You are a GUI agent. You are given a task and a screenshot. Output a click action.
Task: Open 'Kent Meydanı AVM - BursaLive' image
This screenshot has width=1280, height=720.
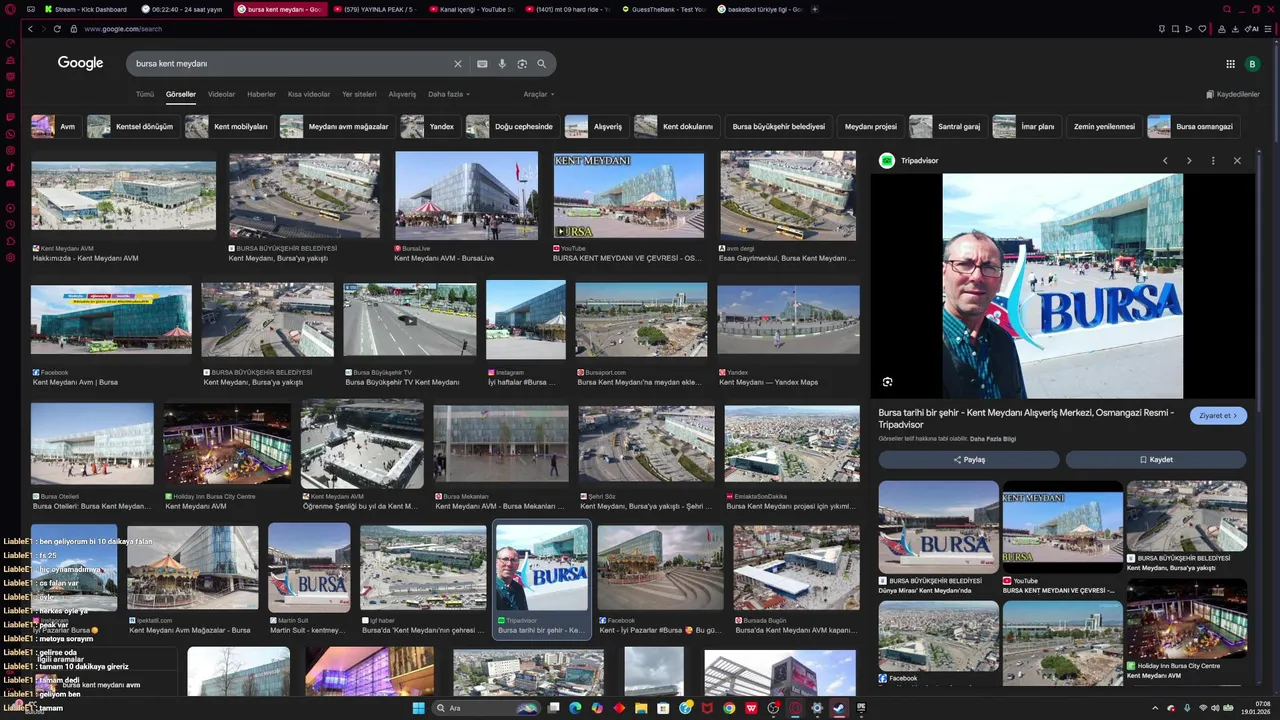[x=466, y=196]
